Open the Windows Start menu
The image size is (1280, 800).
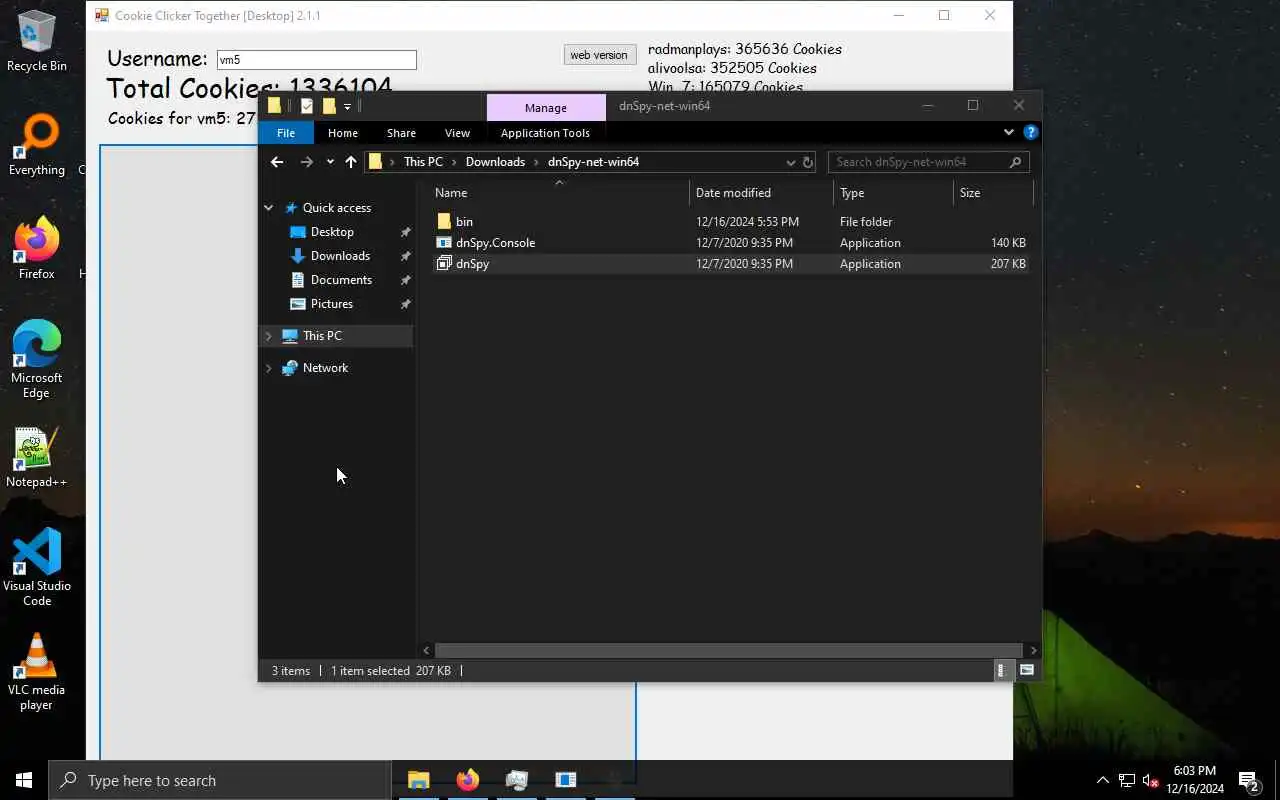coord(24,780)
